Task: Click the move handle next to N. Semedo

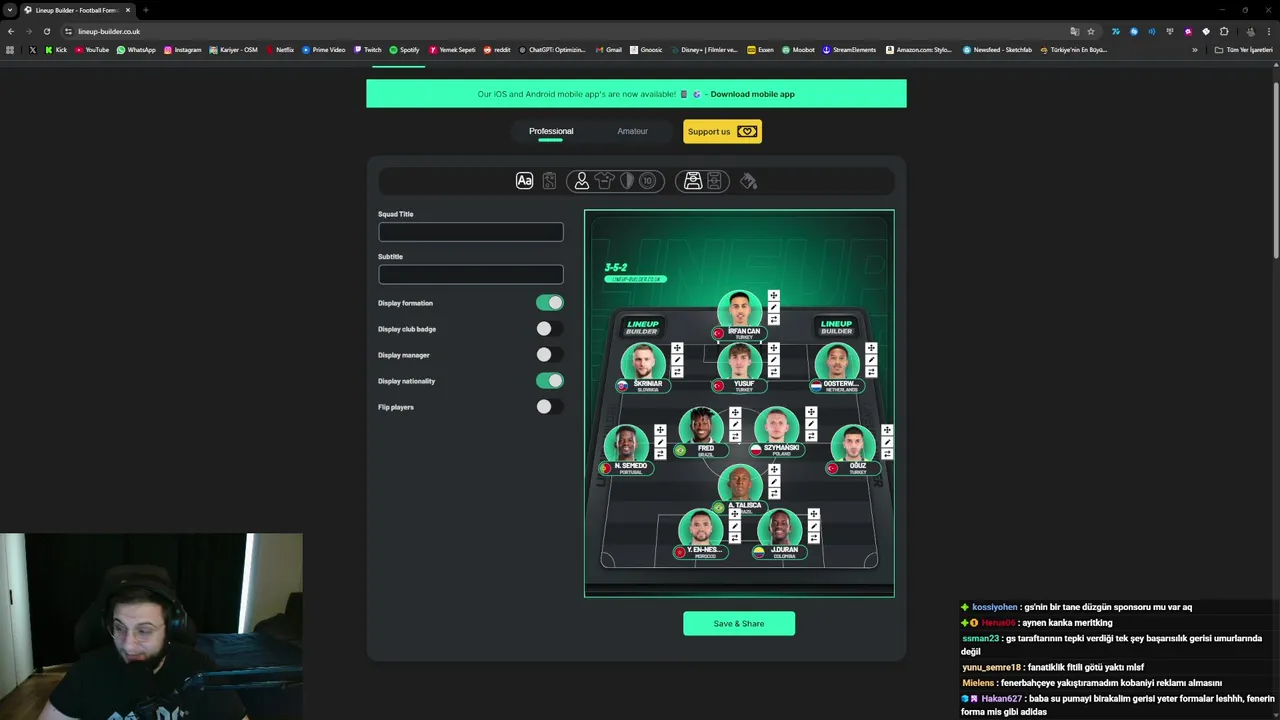Action: click(660, 430)
